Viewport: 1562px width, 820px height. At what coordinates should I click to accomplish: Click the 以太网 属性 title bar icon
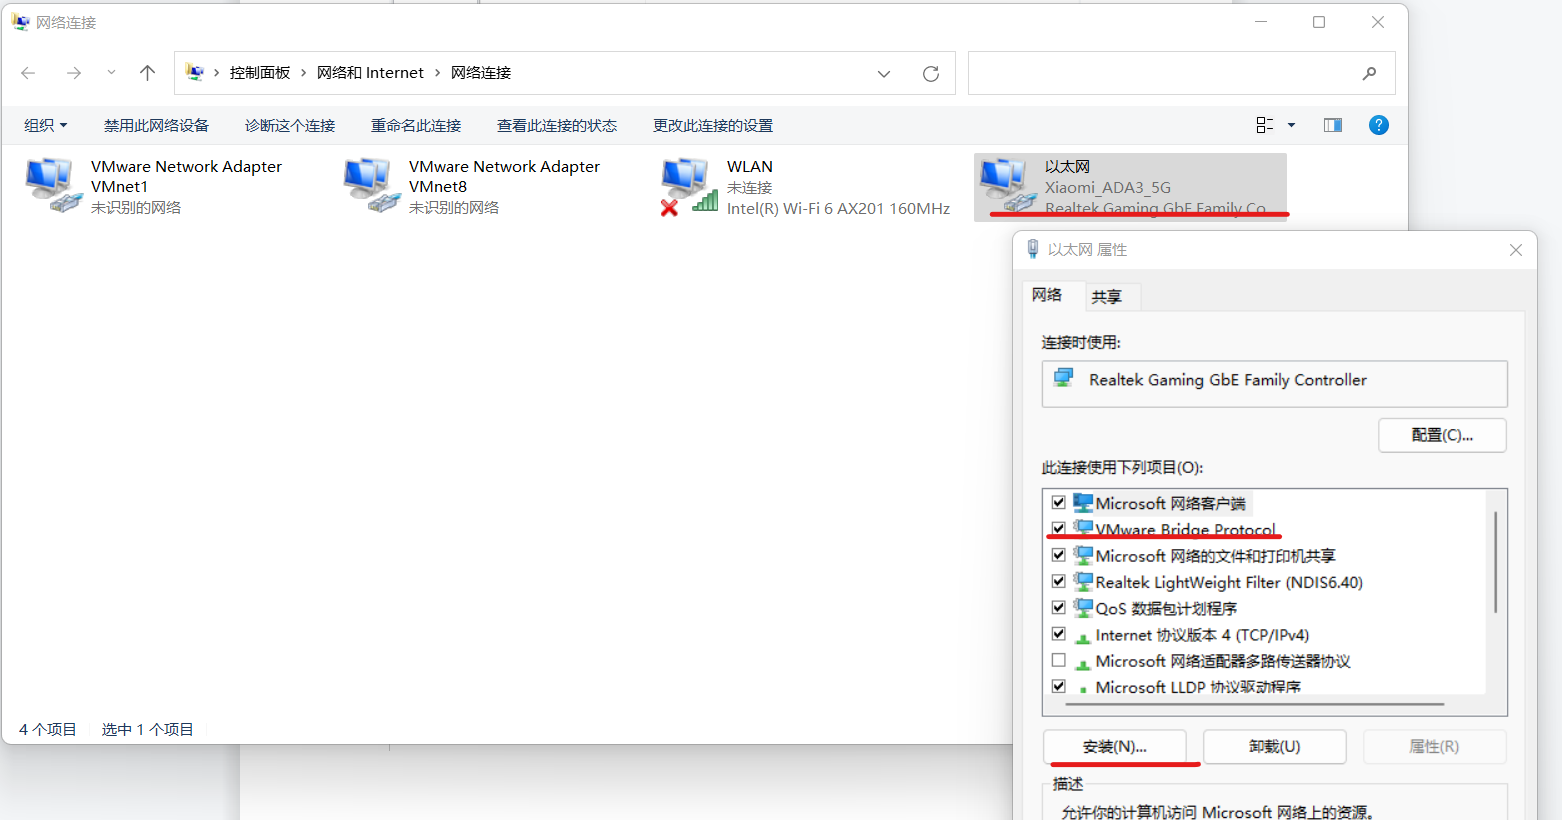tap(1033, 249)
